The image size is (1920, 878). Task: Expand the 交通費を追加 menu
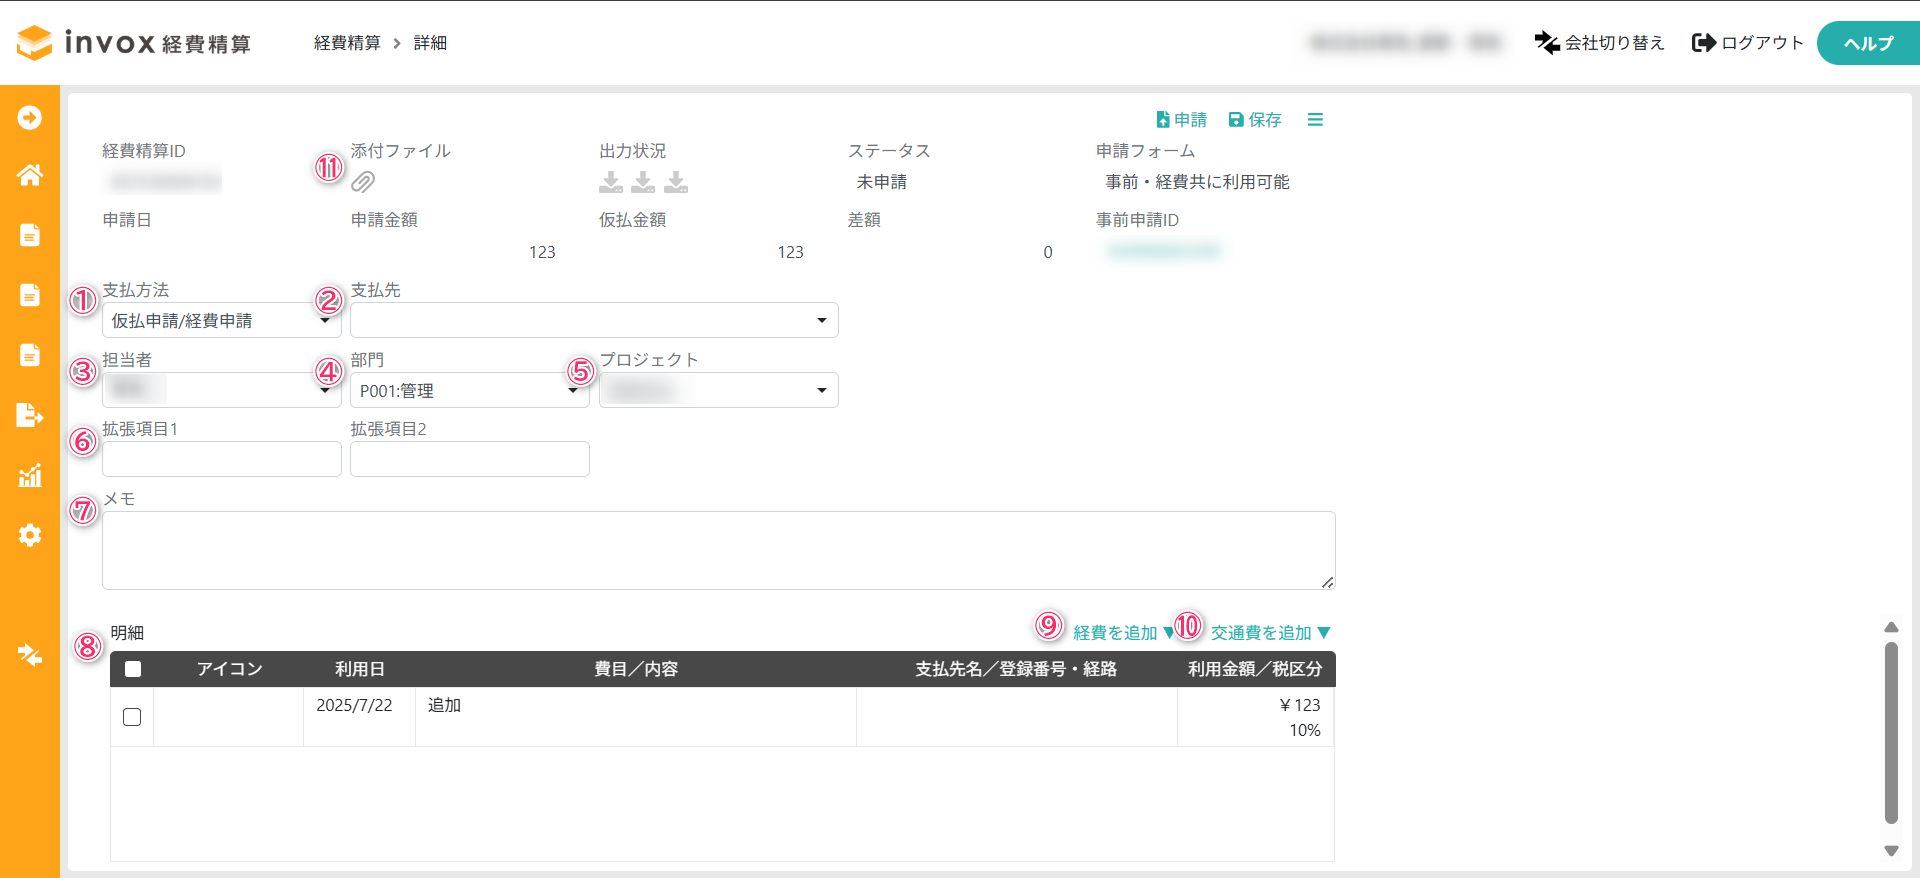click(1270, 633)
